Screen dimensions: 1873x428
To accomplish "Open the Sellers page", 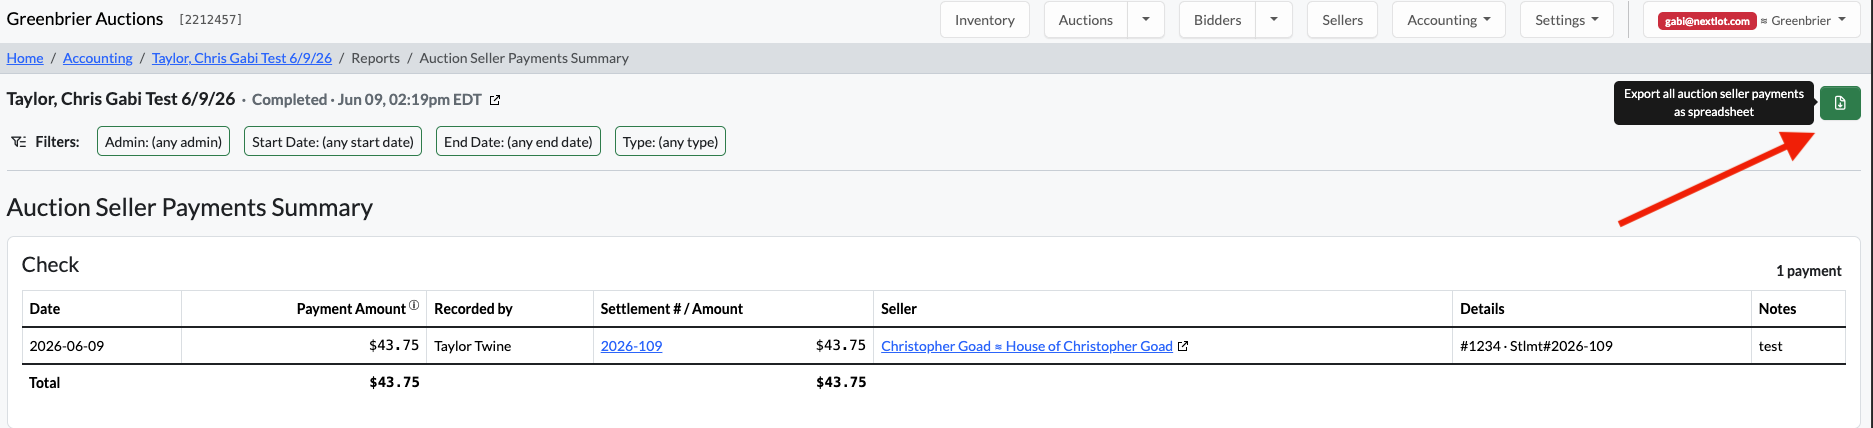I will (1342, 20).
